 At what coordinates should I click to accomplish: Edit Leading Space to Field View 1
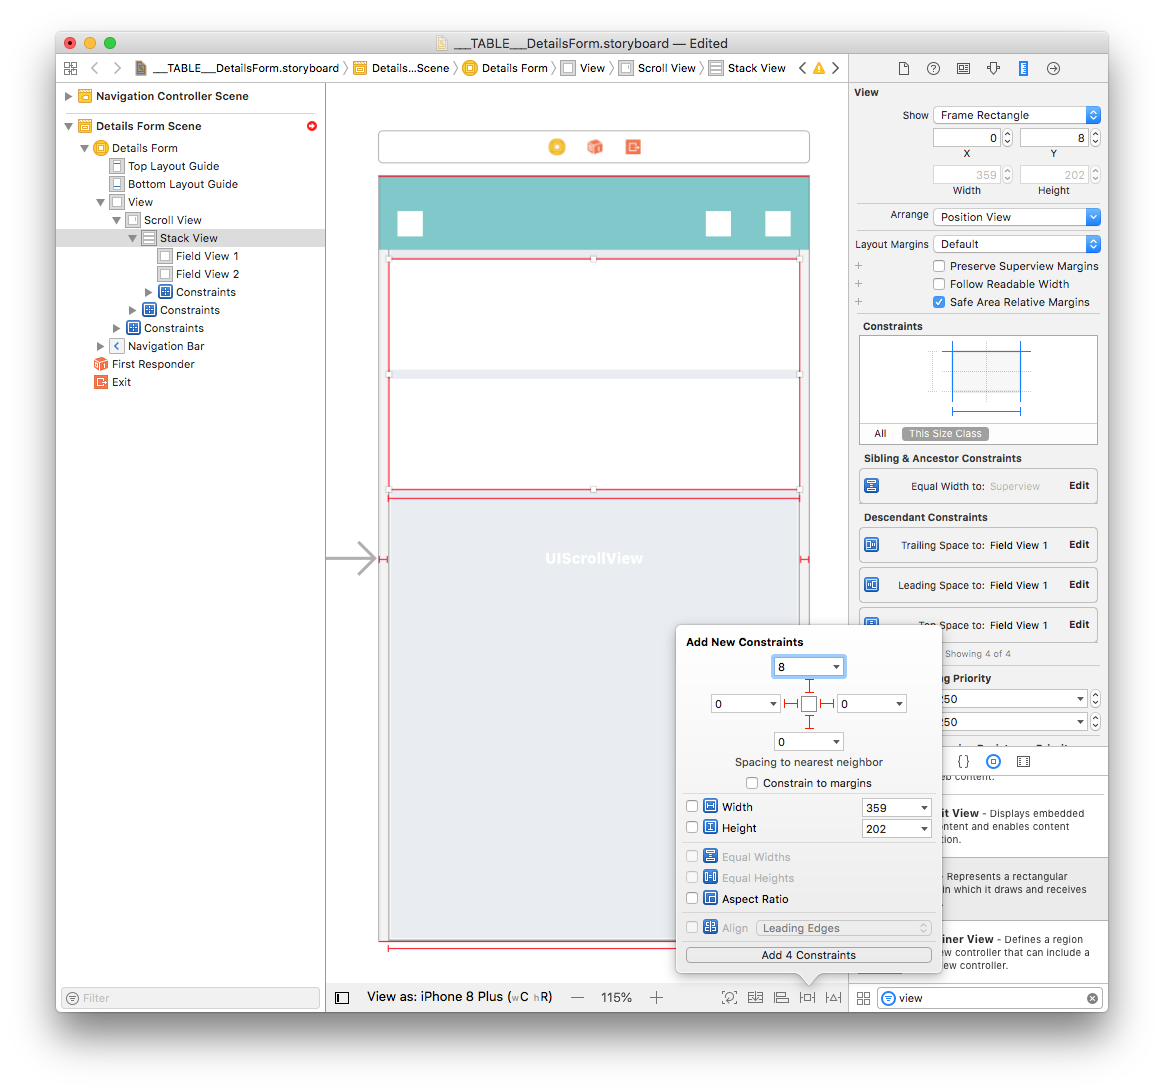(x=1079, y=585)
